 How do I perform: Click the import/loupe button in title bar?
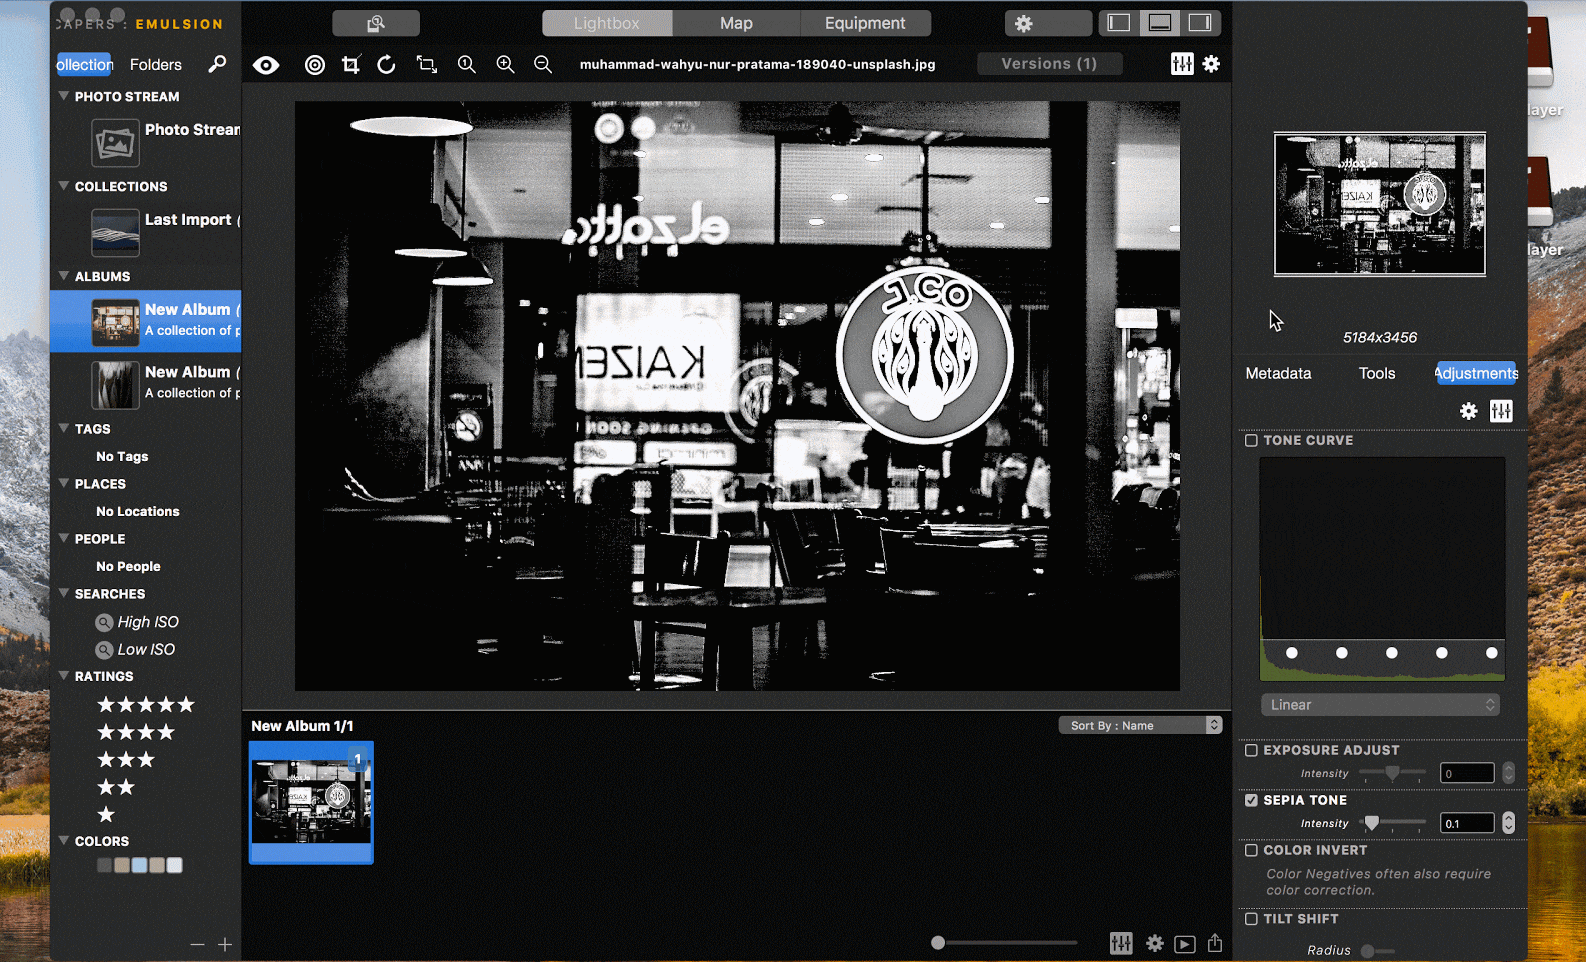coord(376,23)
